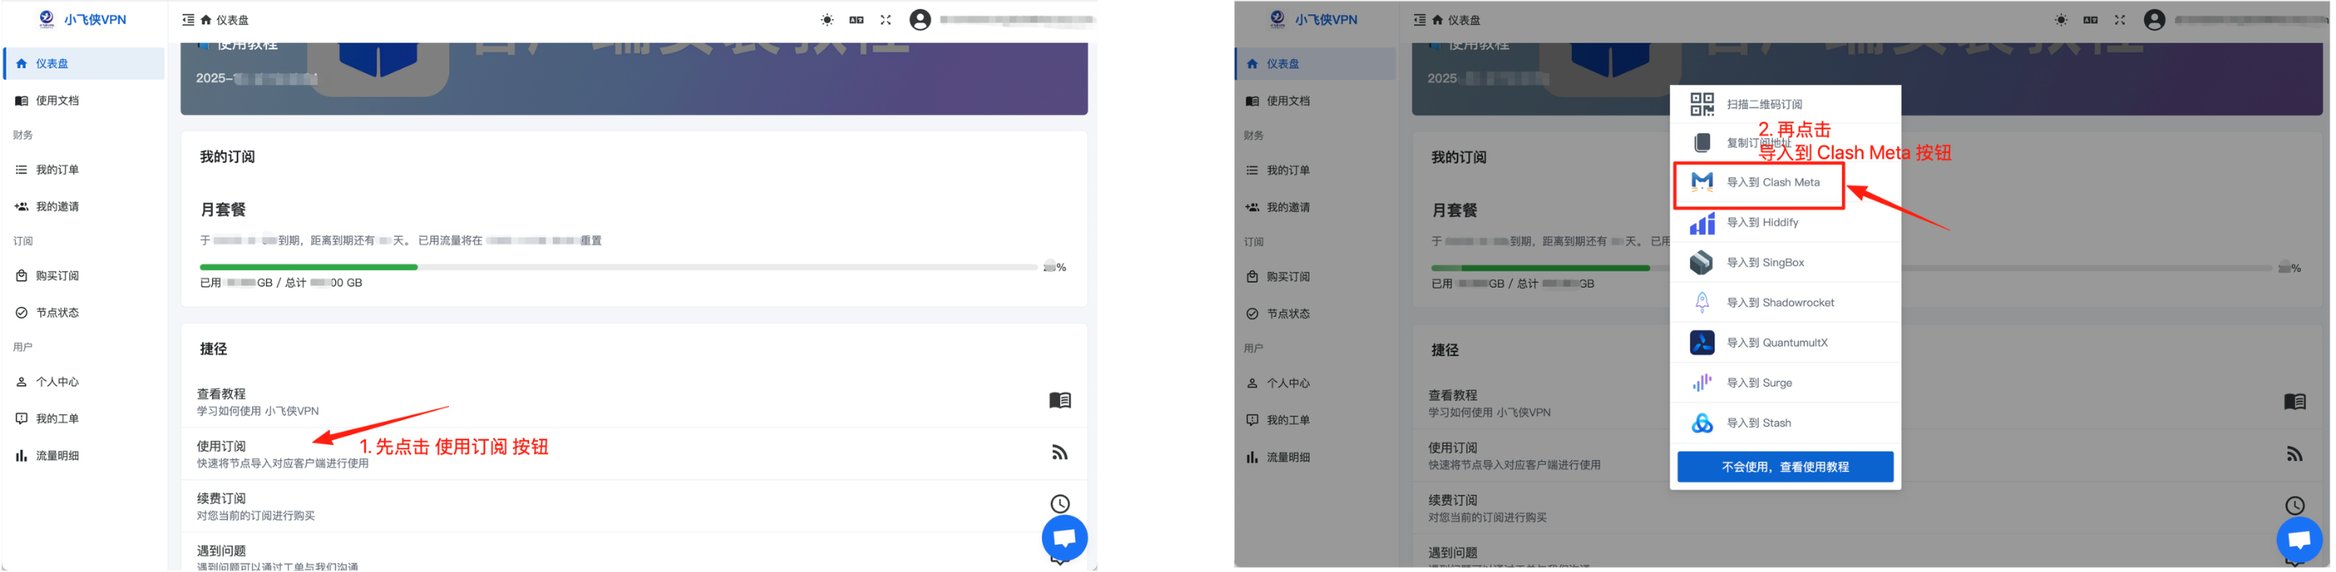This screenshot has width=2336, height=572.
Task: Click 使用订阅 shortcut in left screenshot
Action: (x=221, y=446)
